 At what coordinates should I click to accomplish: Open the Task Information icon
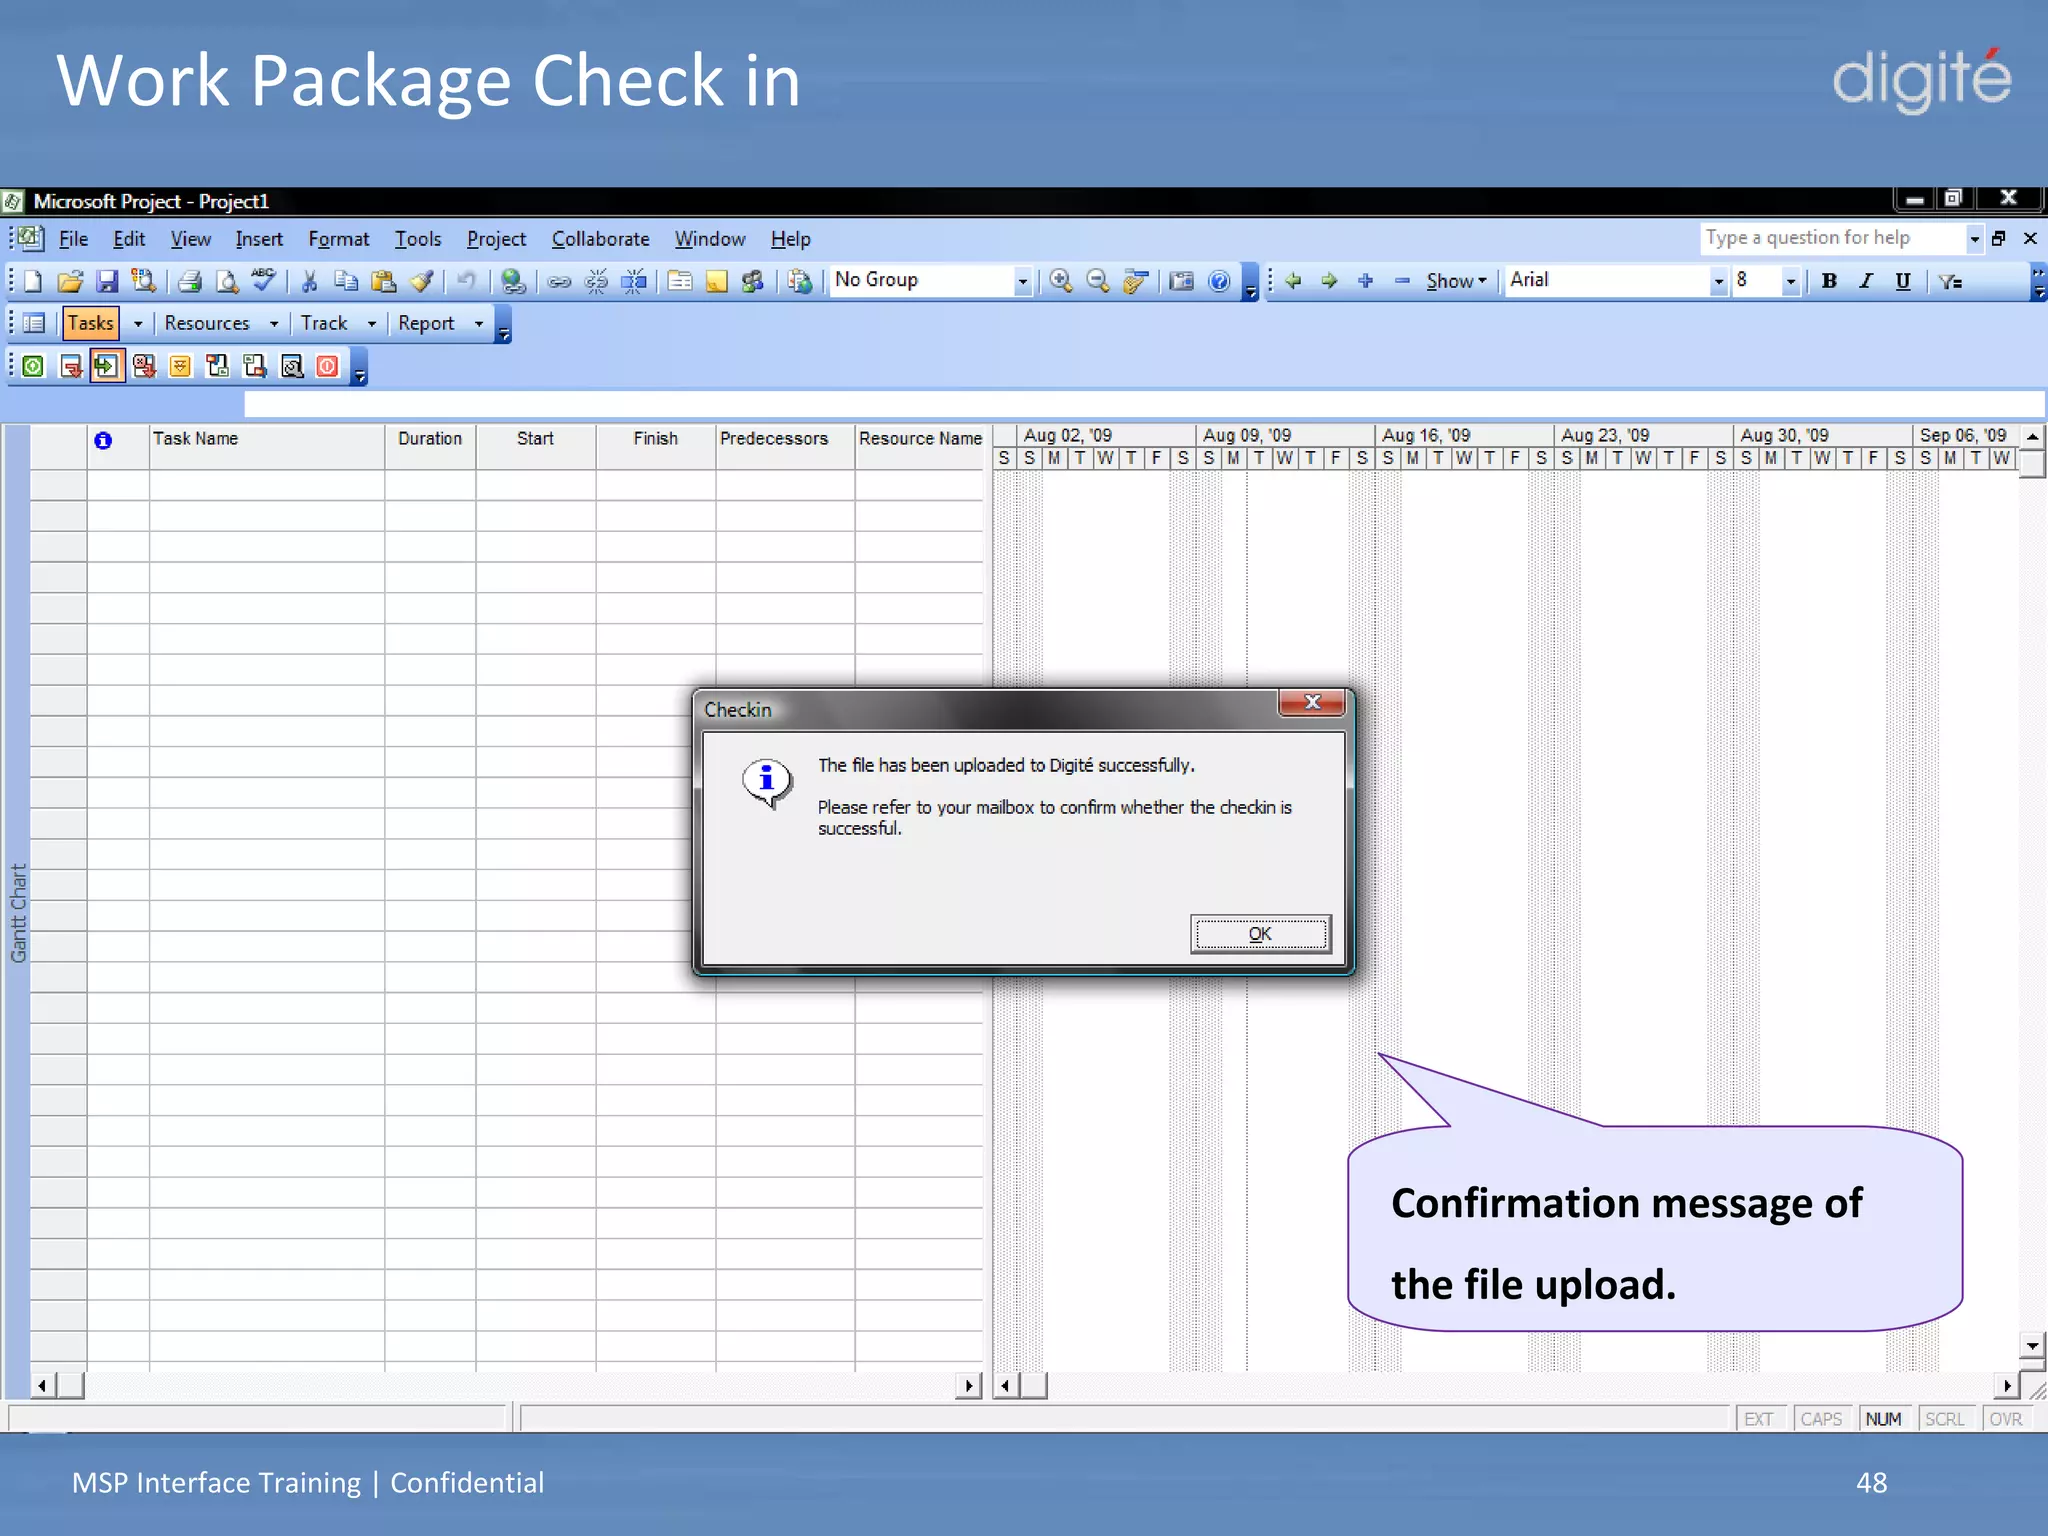pyautogui.click(x=680, y=281)
